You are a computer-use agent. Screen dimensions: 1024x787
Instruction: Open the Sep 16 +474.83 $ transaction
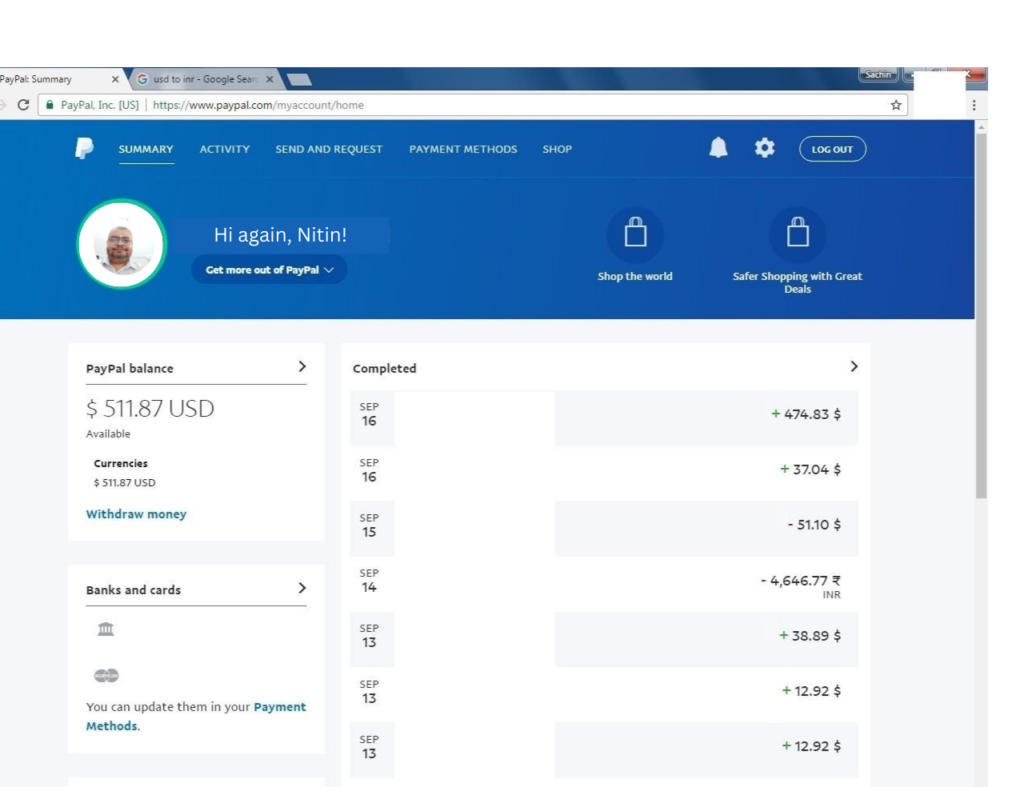[604, 417]
